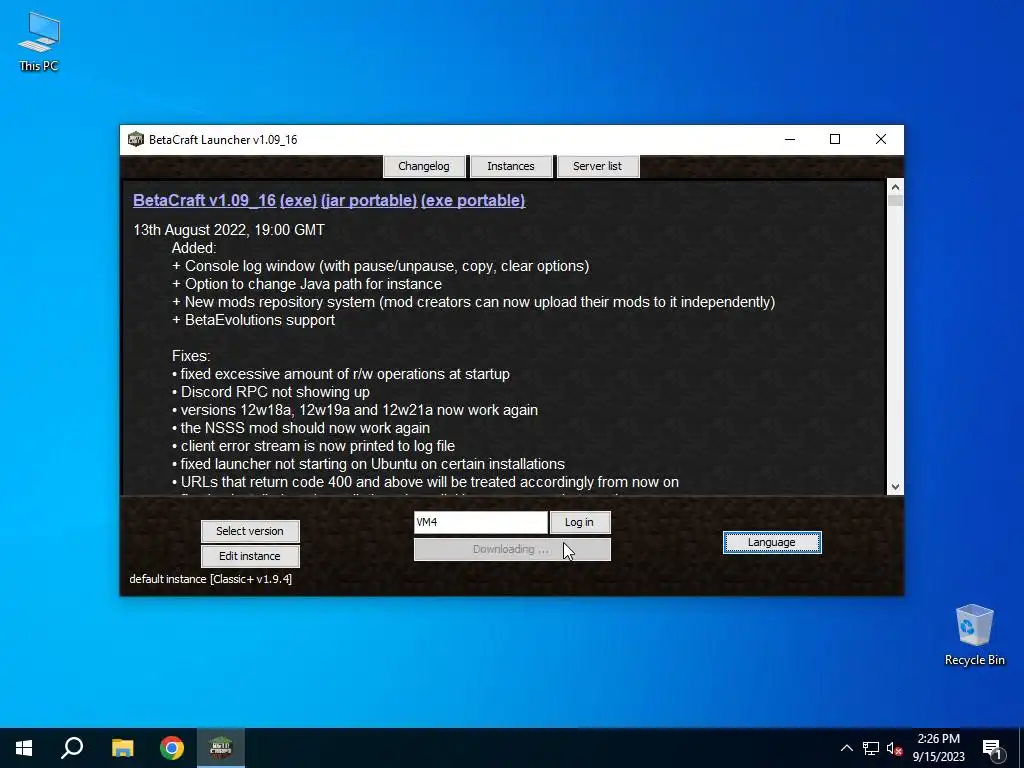
Task: Click the Log in button
Action: (x=579, y=522)
